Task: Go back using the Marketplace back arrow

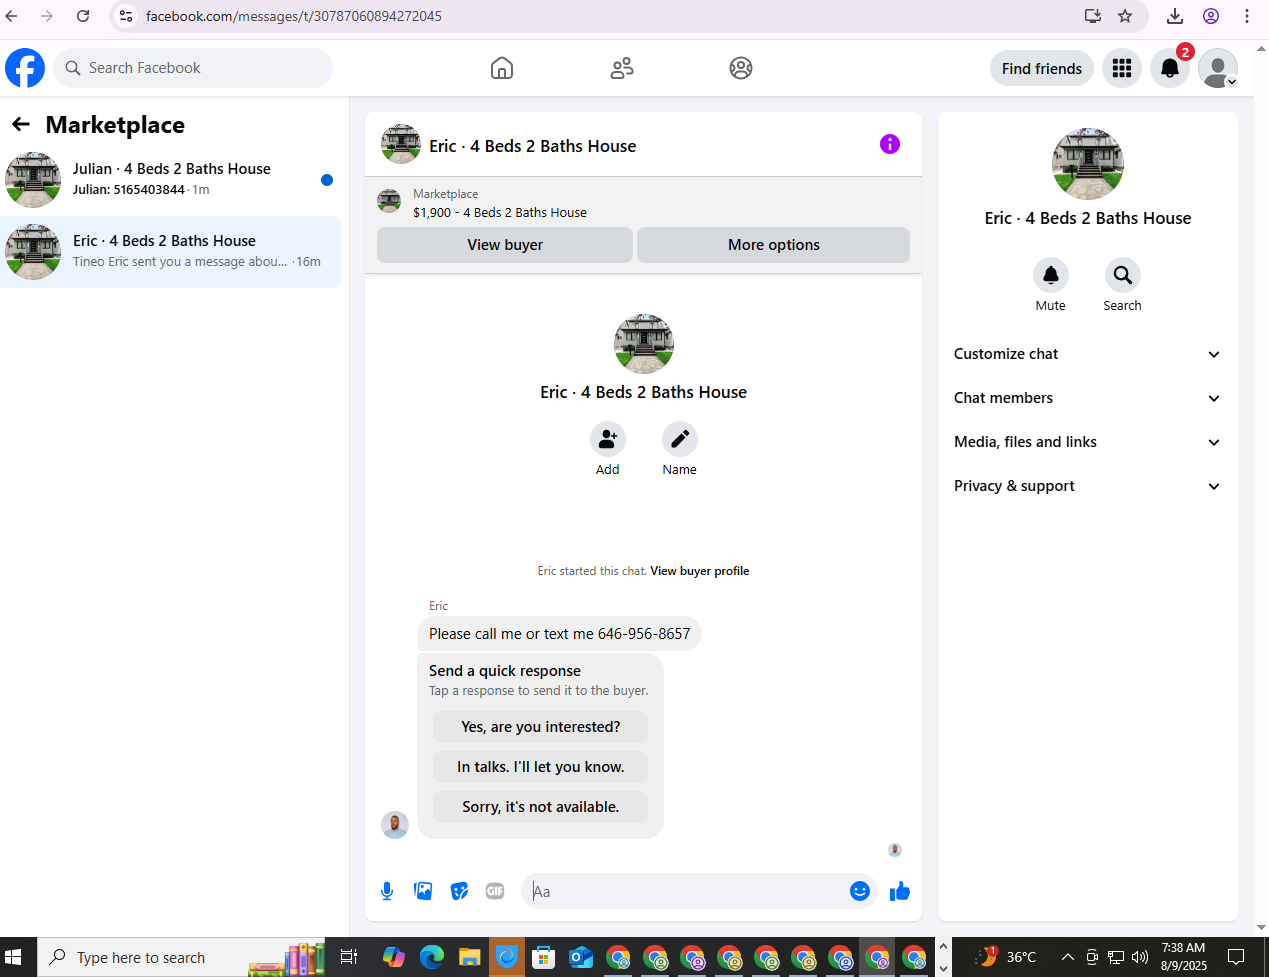Action: [x=21, y=124]
